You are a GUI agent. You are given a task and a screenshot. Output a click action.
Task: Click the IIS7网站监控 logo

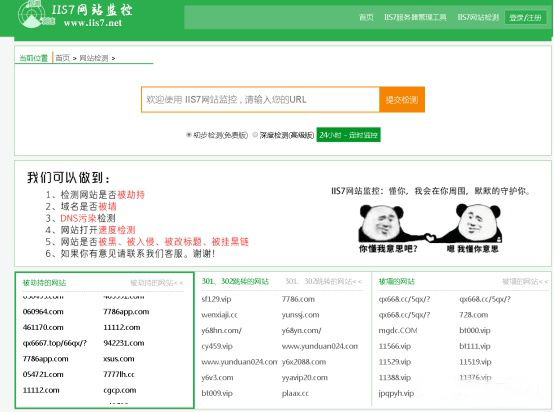click(75, 14)
